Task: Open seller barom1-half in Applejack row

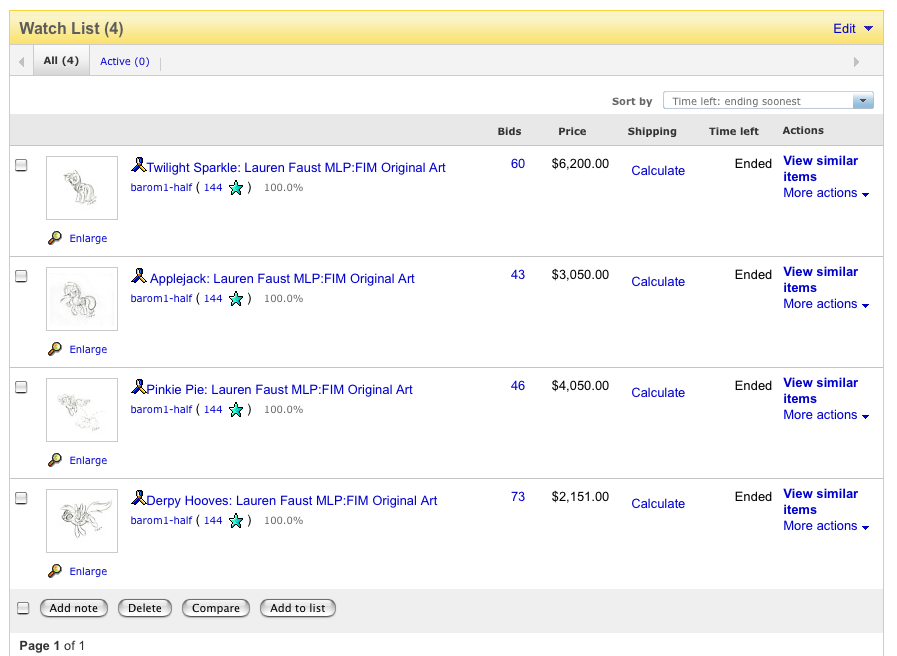Action: (161, 299)
